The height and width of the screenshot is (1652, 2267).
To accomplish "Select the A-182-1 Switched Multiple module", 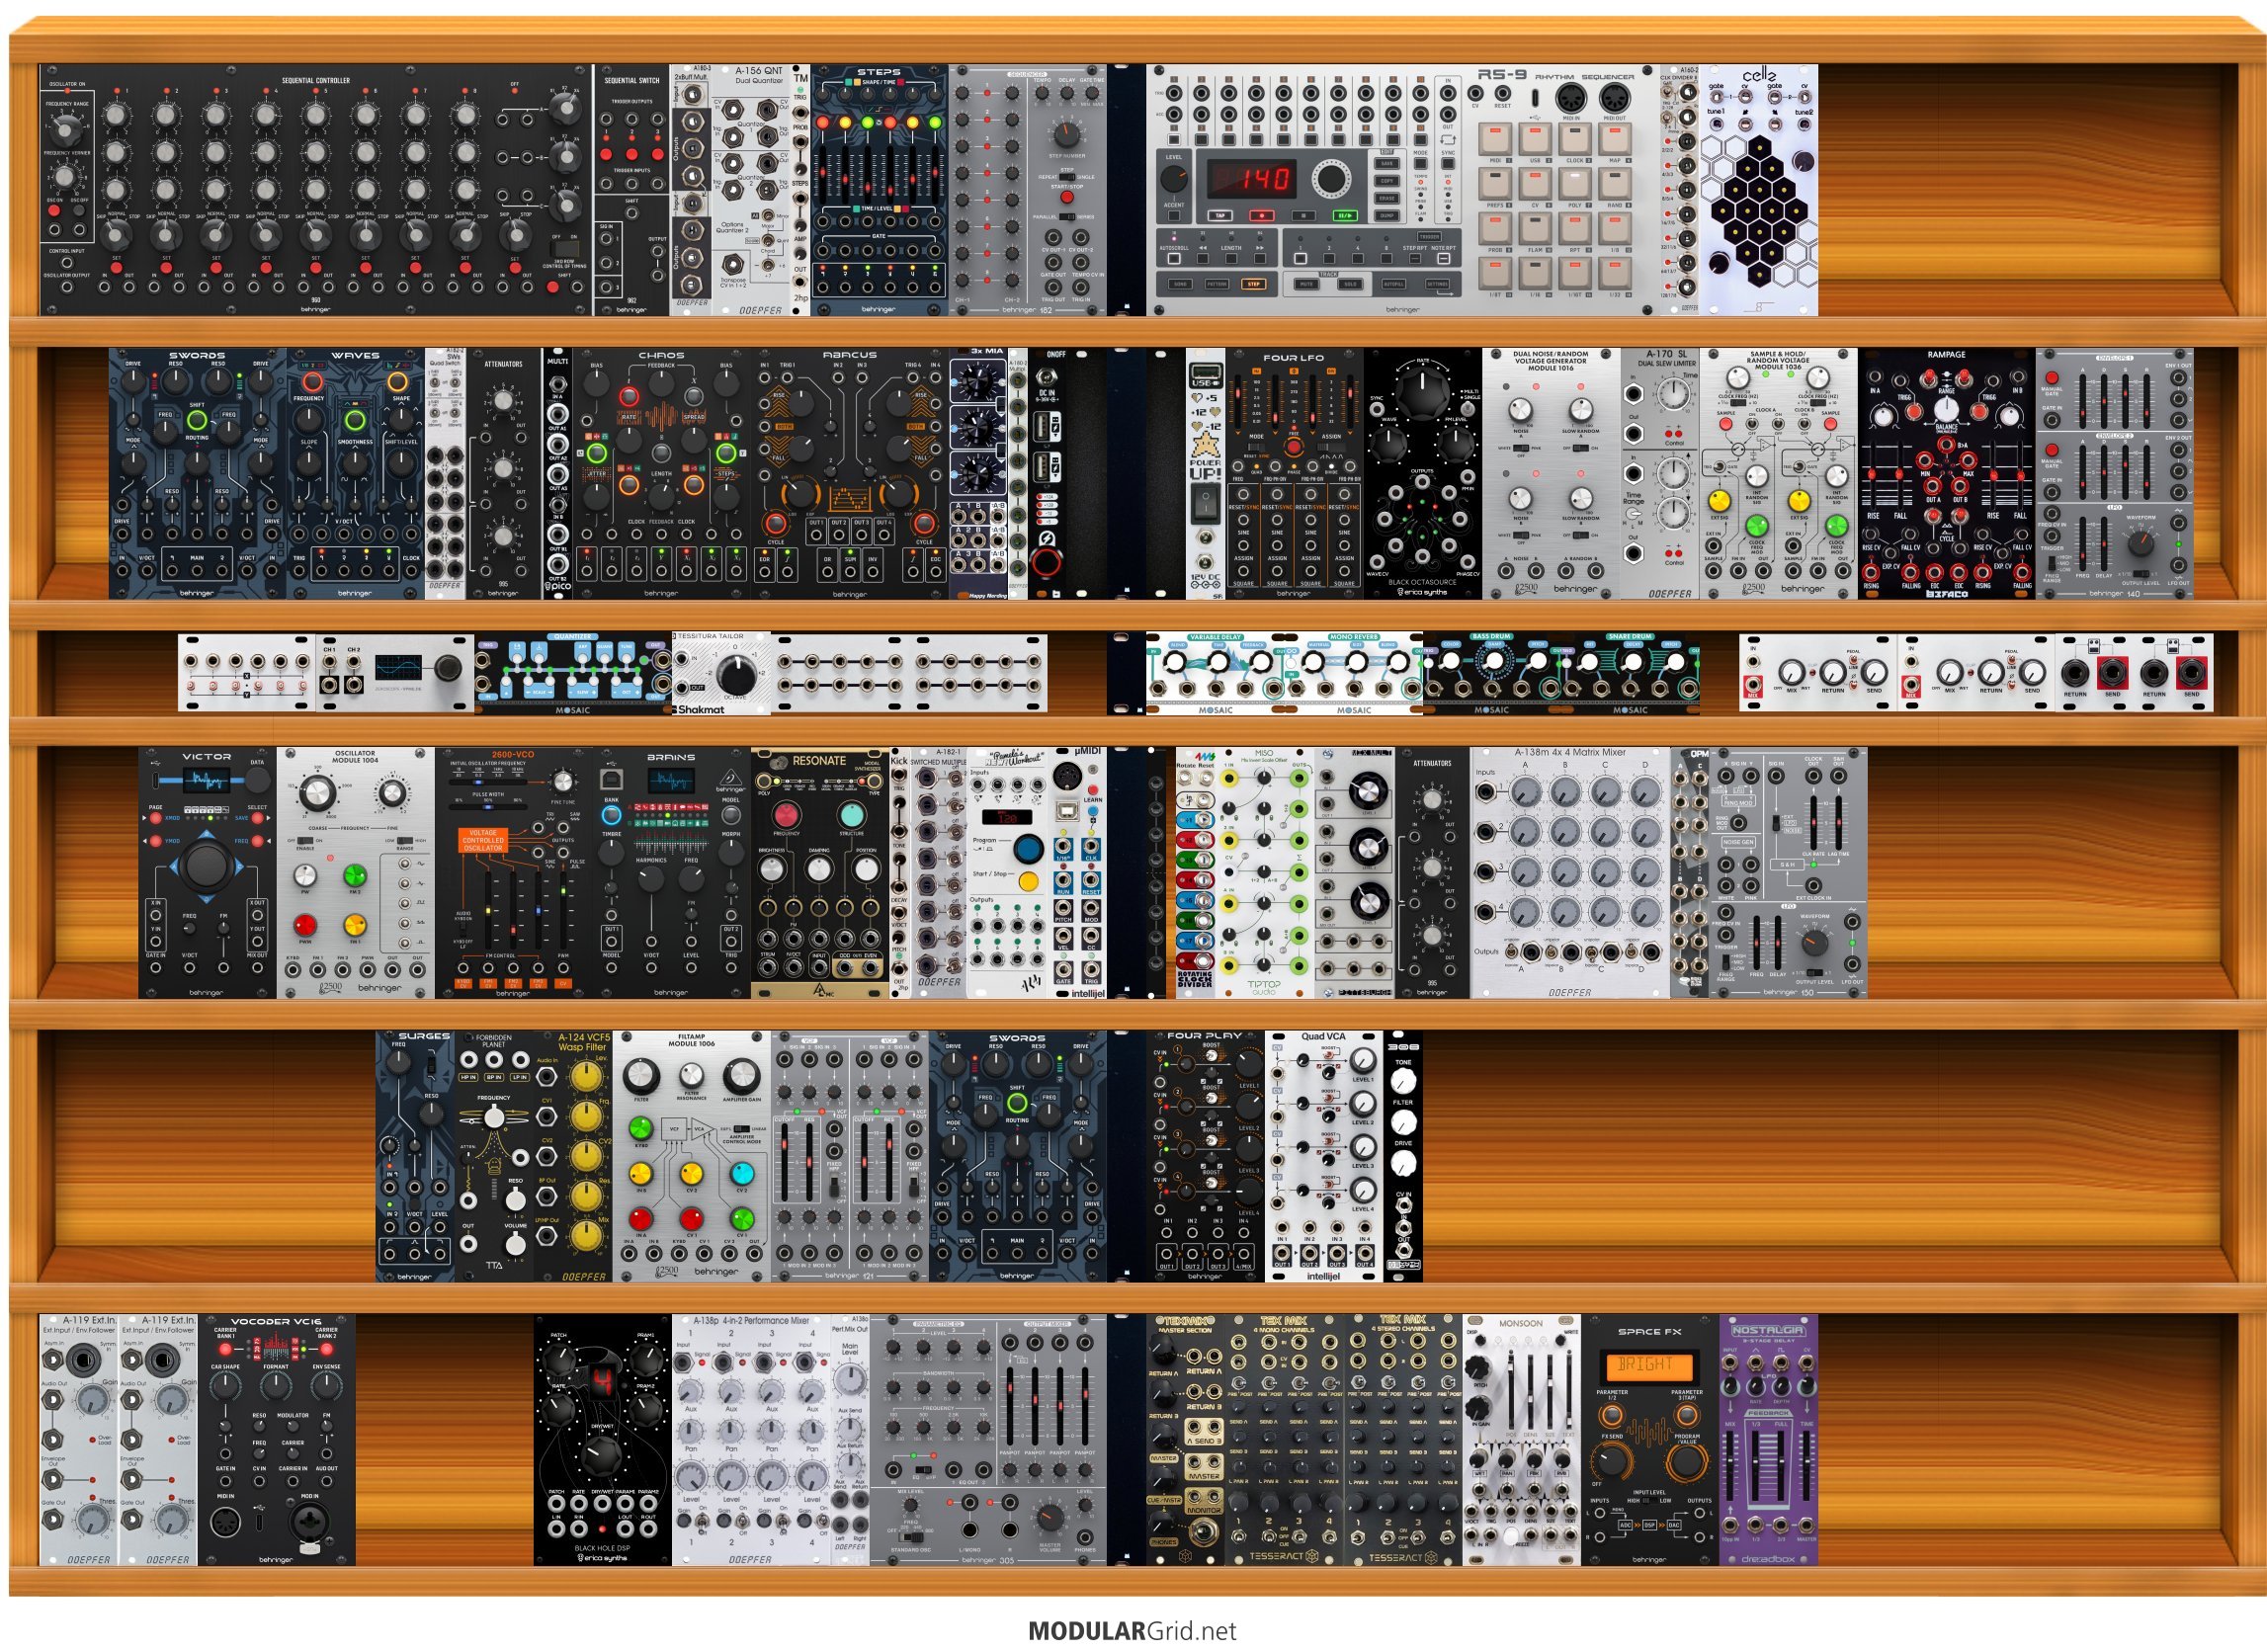I will 937,872.
